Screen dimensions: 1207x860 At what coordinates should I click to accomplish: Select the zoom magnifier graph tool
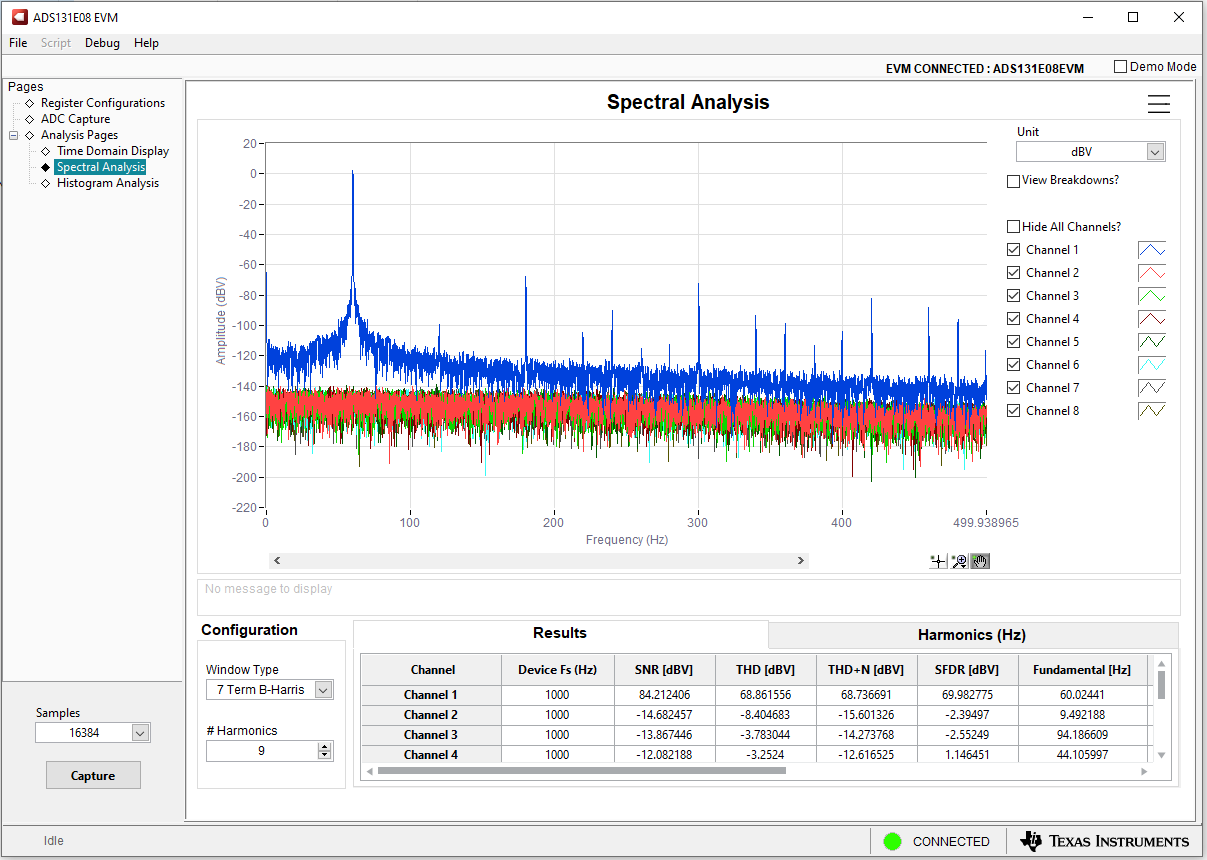[959, 561]
